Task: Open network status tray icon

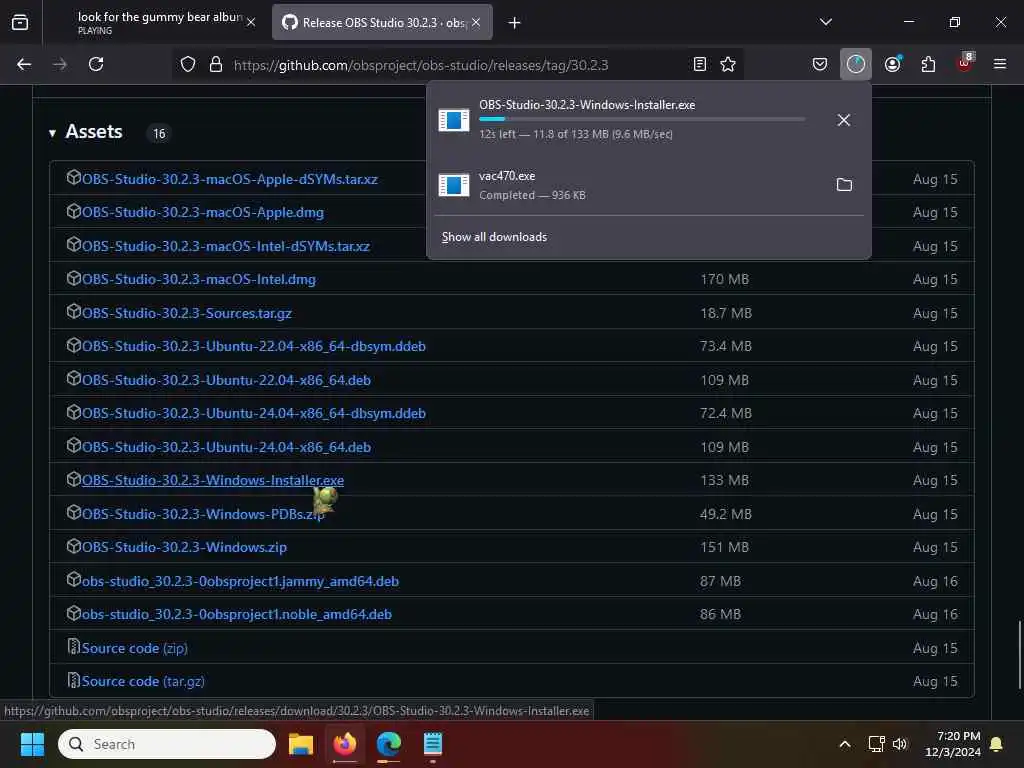Action: [x=876, y=744]
